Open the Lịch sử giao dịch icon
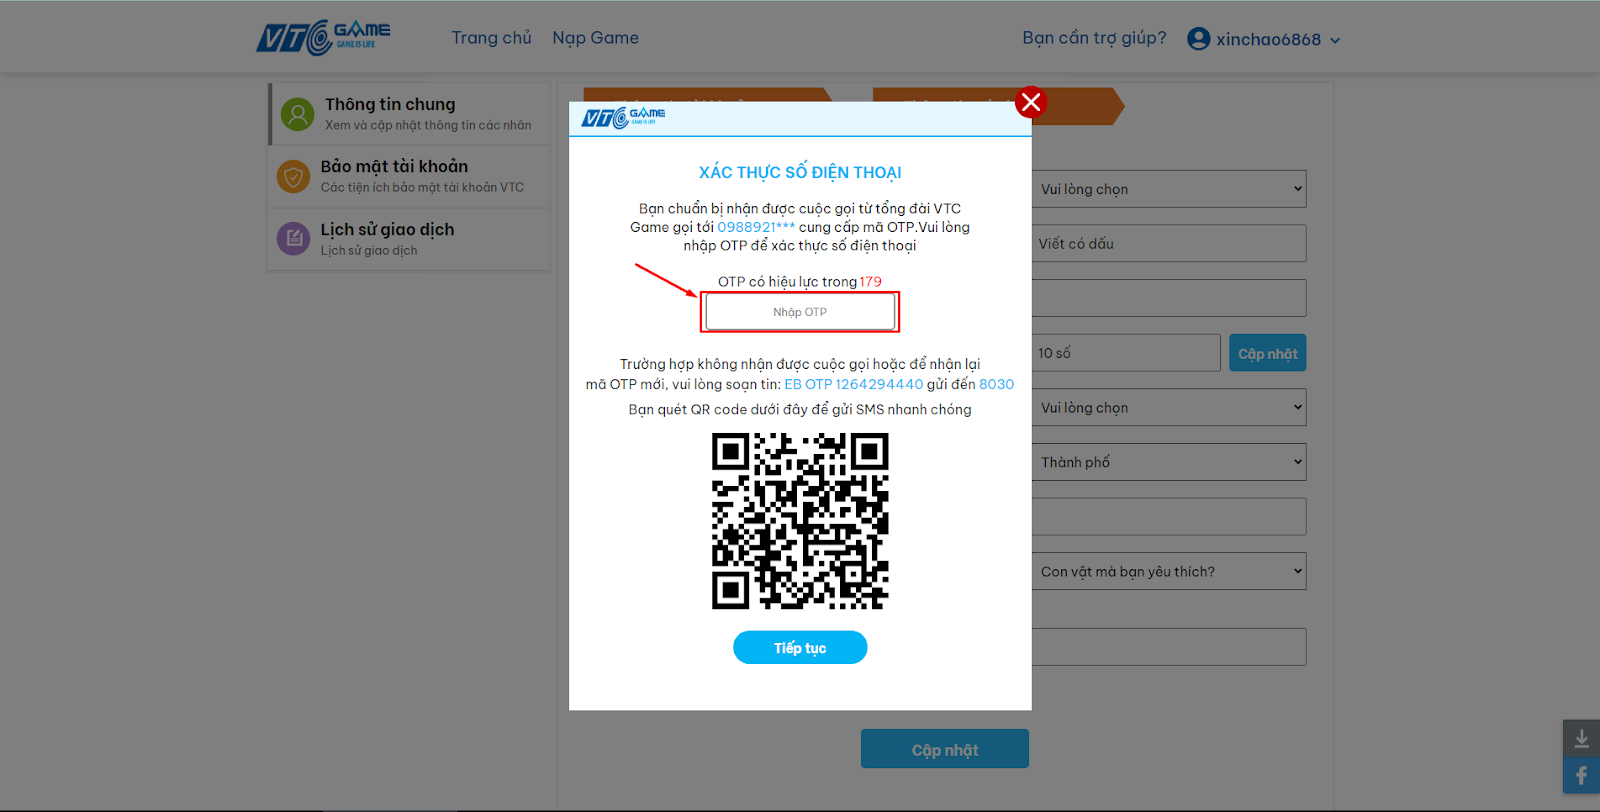The image size is (1600, 812). coord(293,238)
